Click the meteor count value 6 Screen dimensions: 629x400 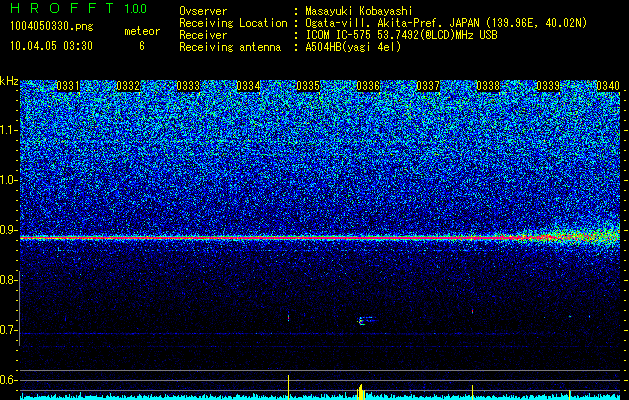click(x=142, y=46)
